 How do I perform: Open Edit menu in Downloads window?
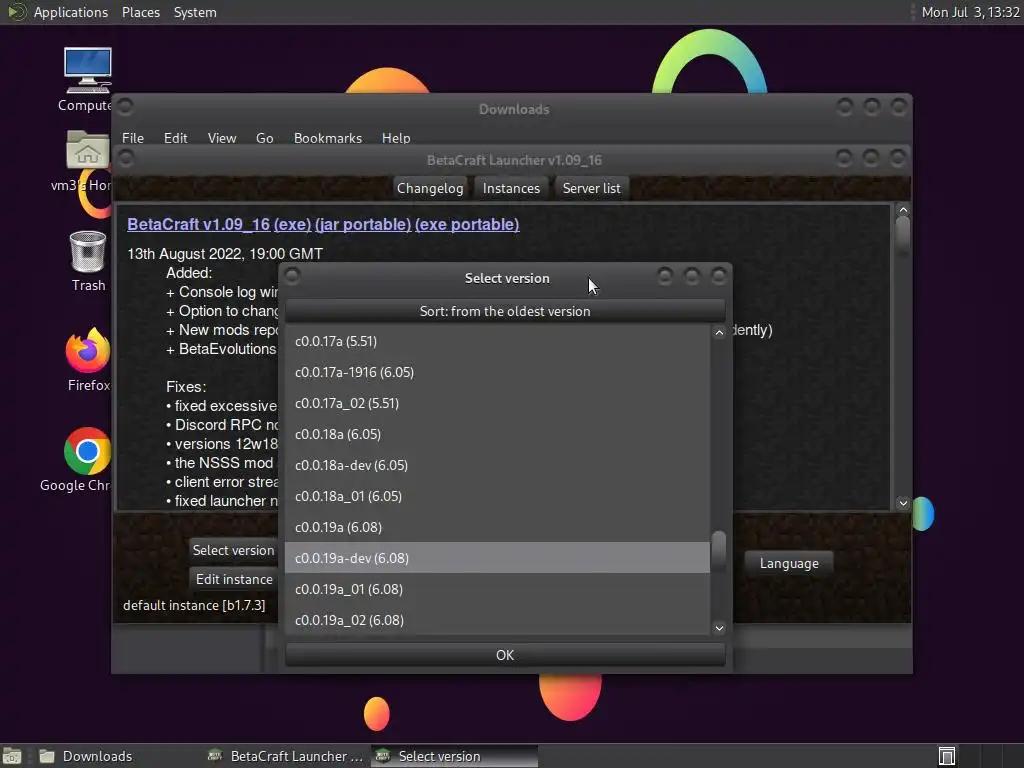pyautogui.click(x=175, y=138)
